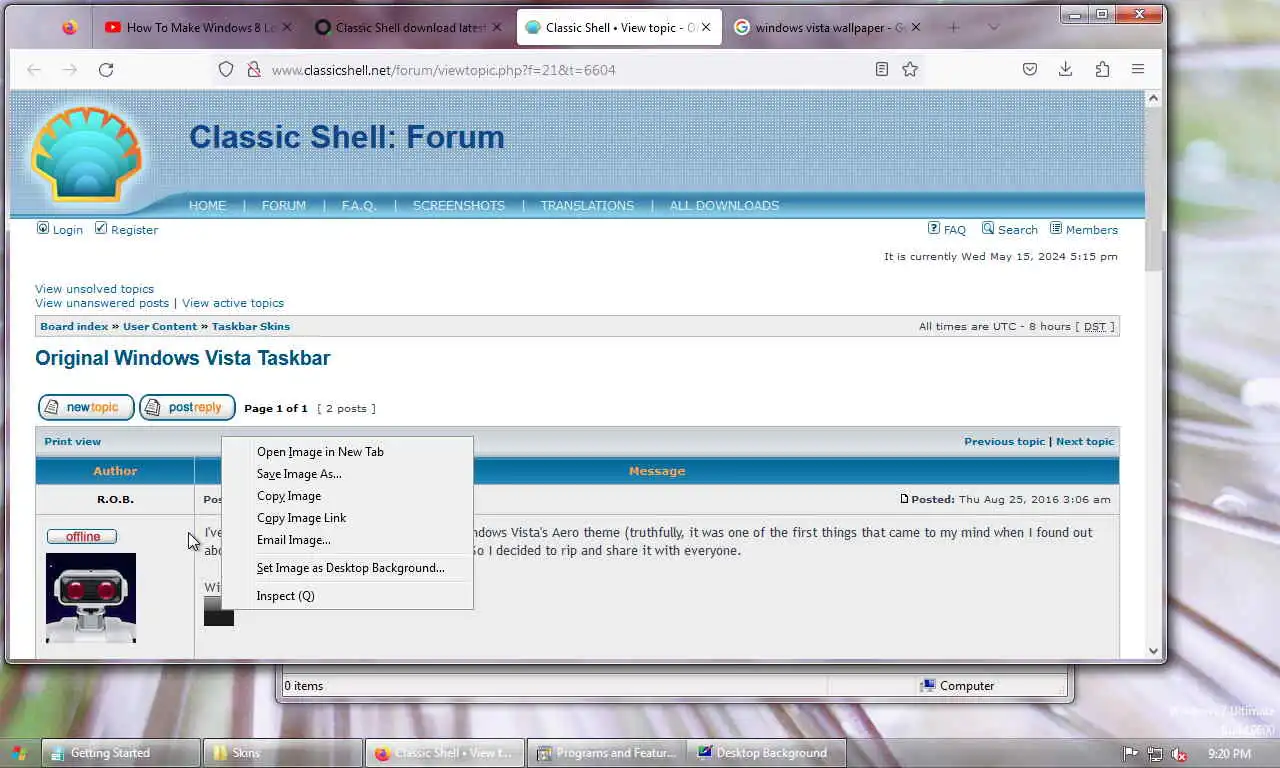The height and width of the screenshot is (768, 1280).
Task: Go to Taskbar Skins breadcrumb
Action: pos(251,326)
